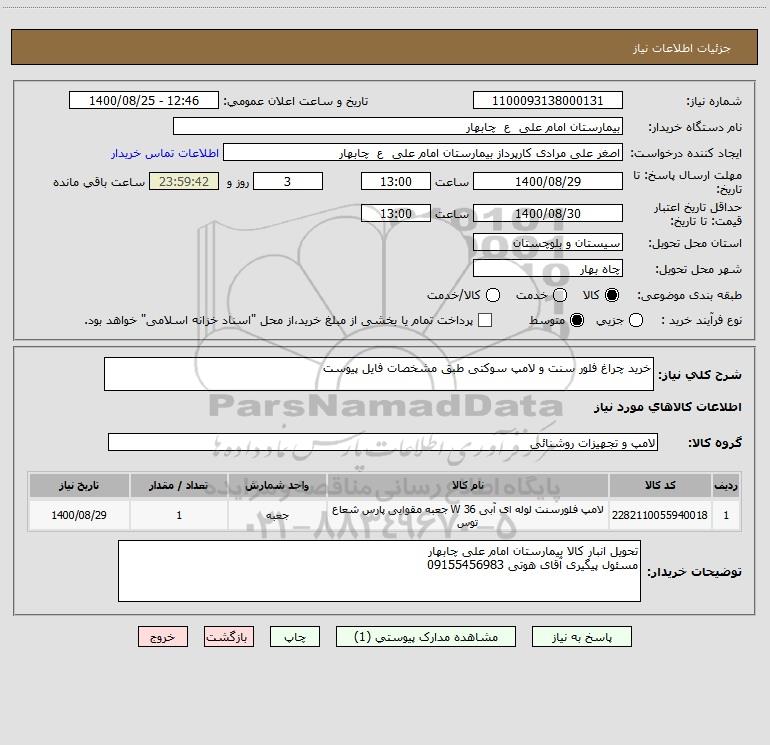
Task: Select the خدمت radio button
Action: point(560,295)
